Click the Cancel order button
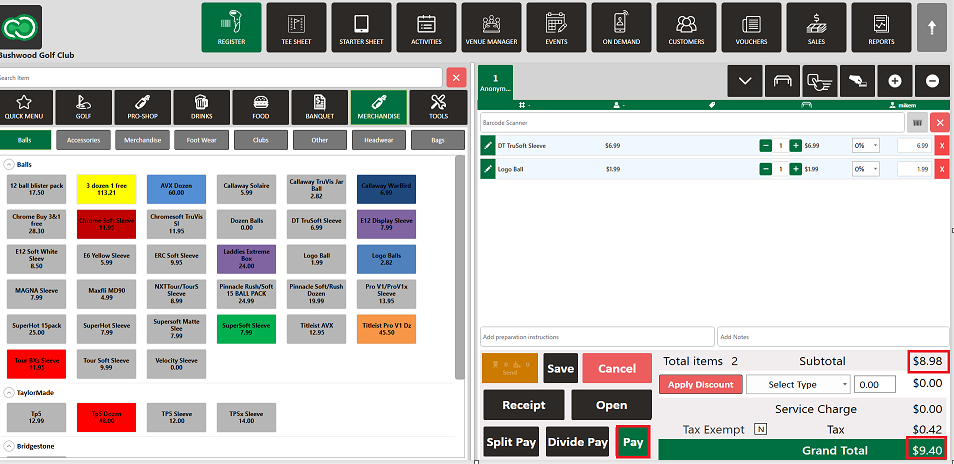 (617, 369)
